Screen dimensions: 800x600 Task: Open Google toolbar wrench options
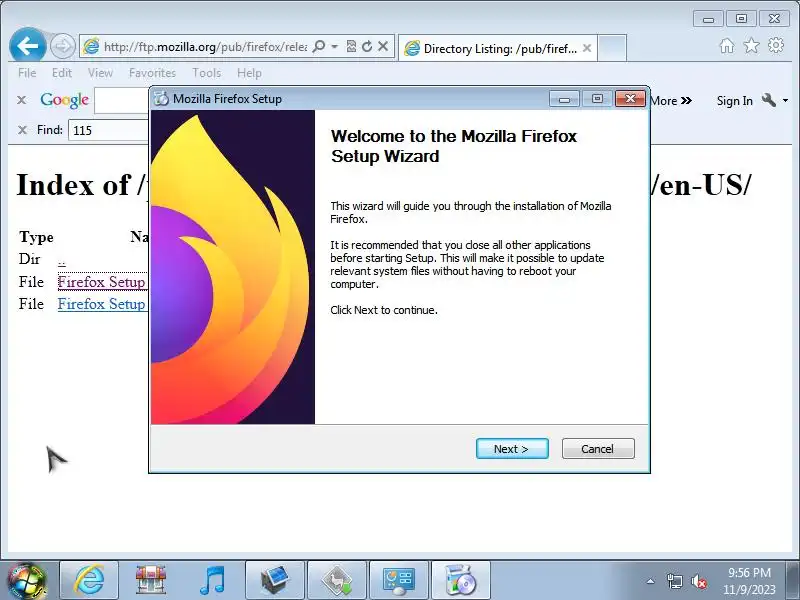click(x=768, y=100)
